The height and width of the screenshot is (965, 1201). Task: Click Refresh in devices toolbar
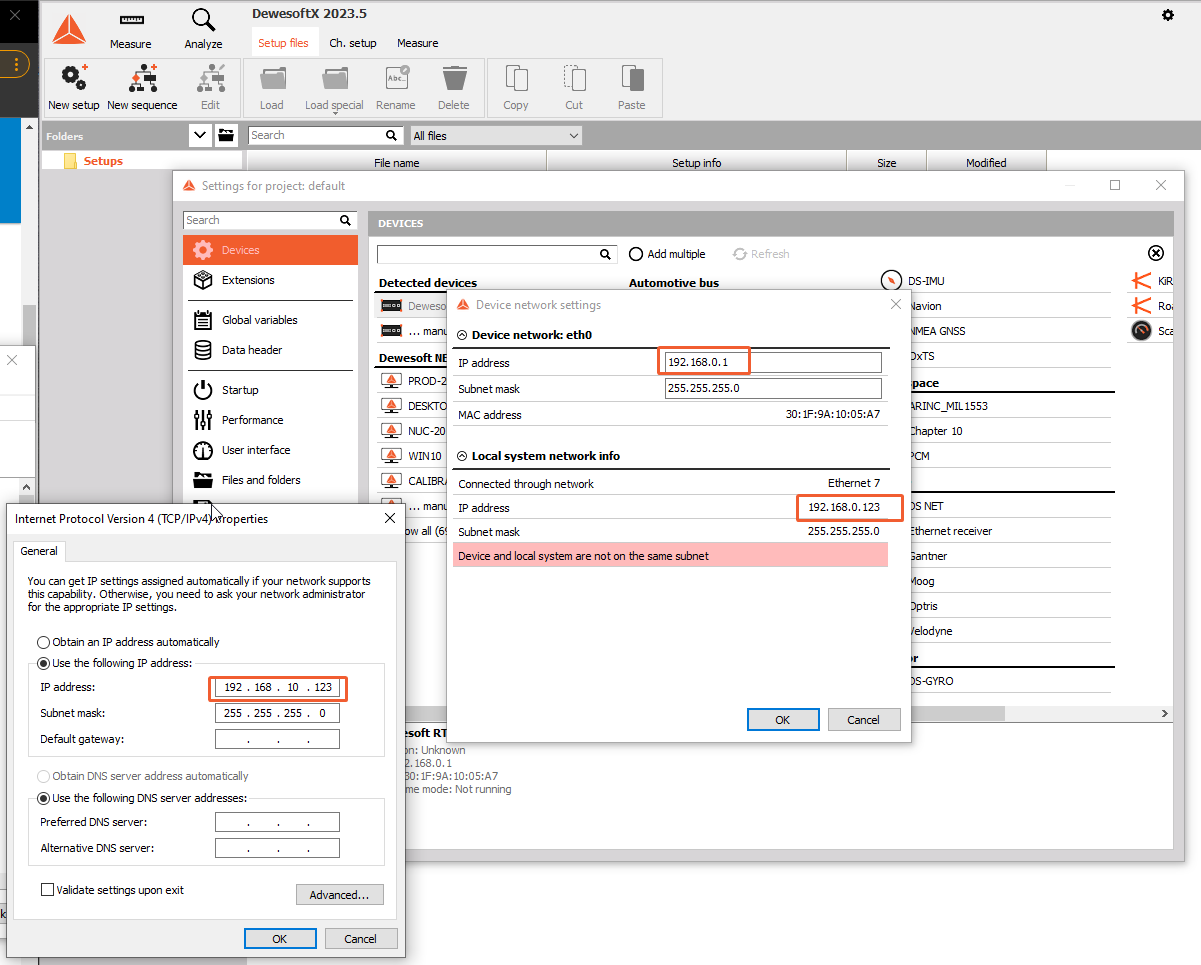click(761, 254)
